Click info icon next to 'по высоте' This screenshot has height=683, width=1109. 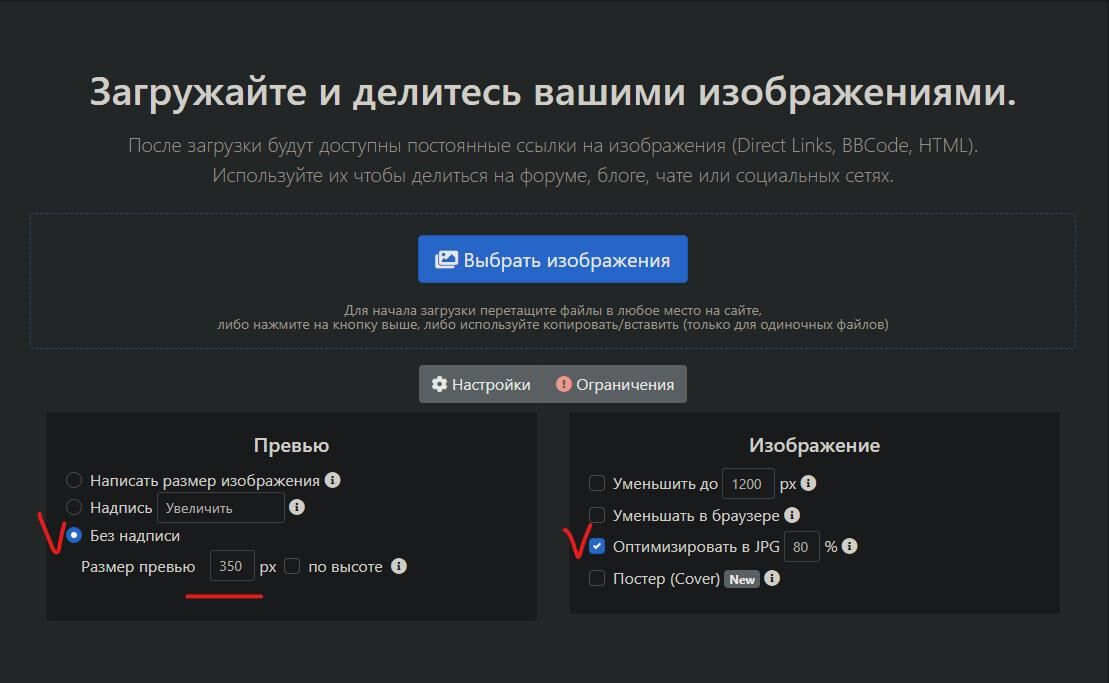pyautogui.click(x=399, y=566)
